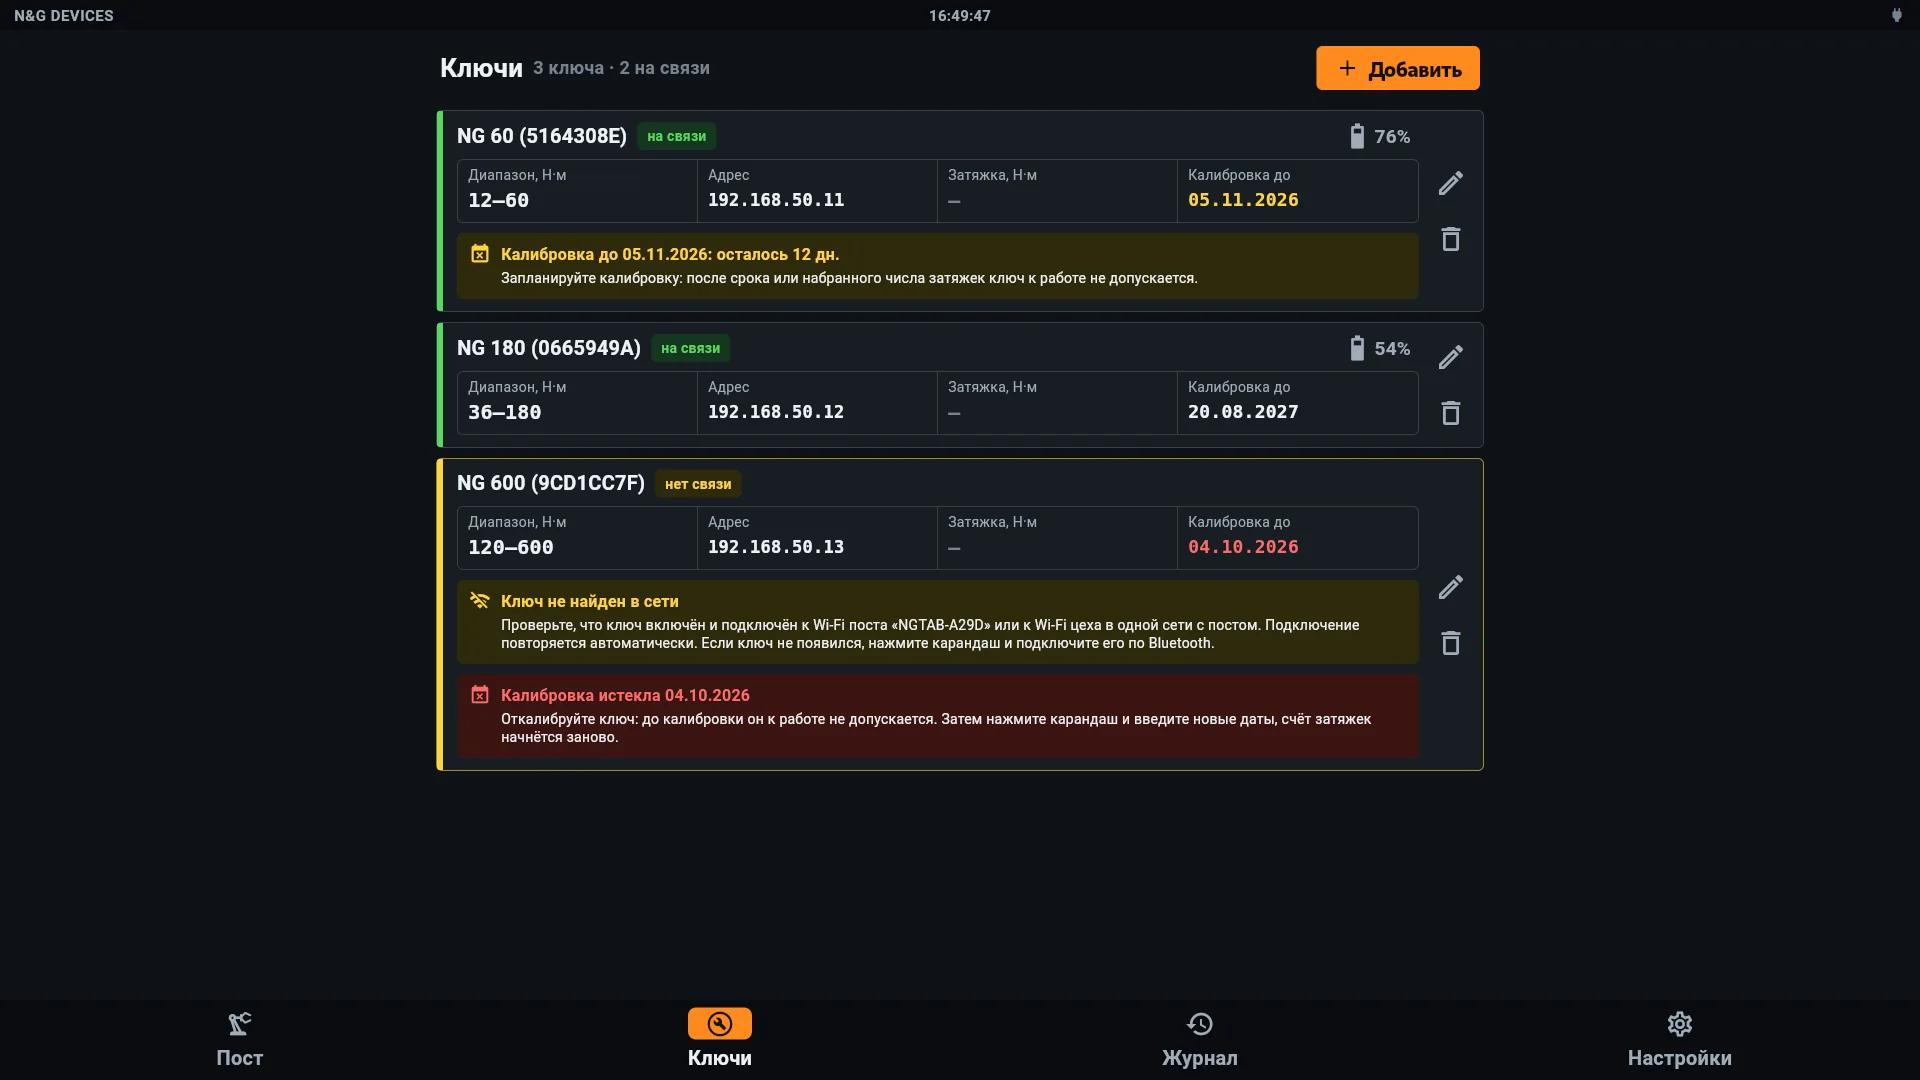
Task: Click the 54% battery level text
Action: point(1392,349)
